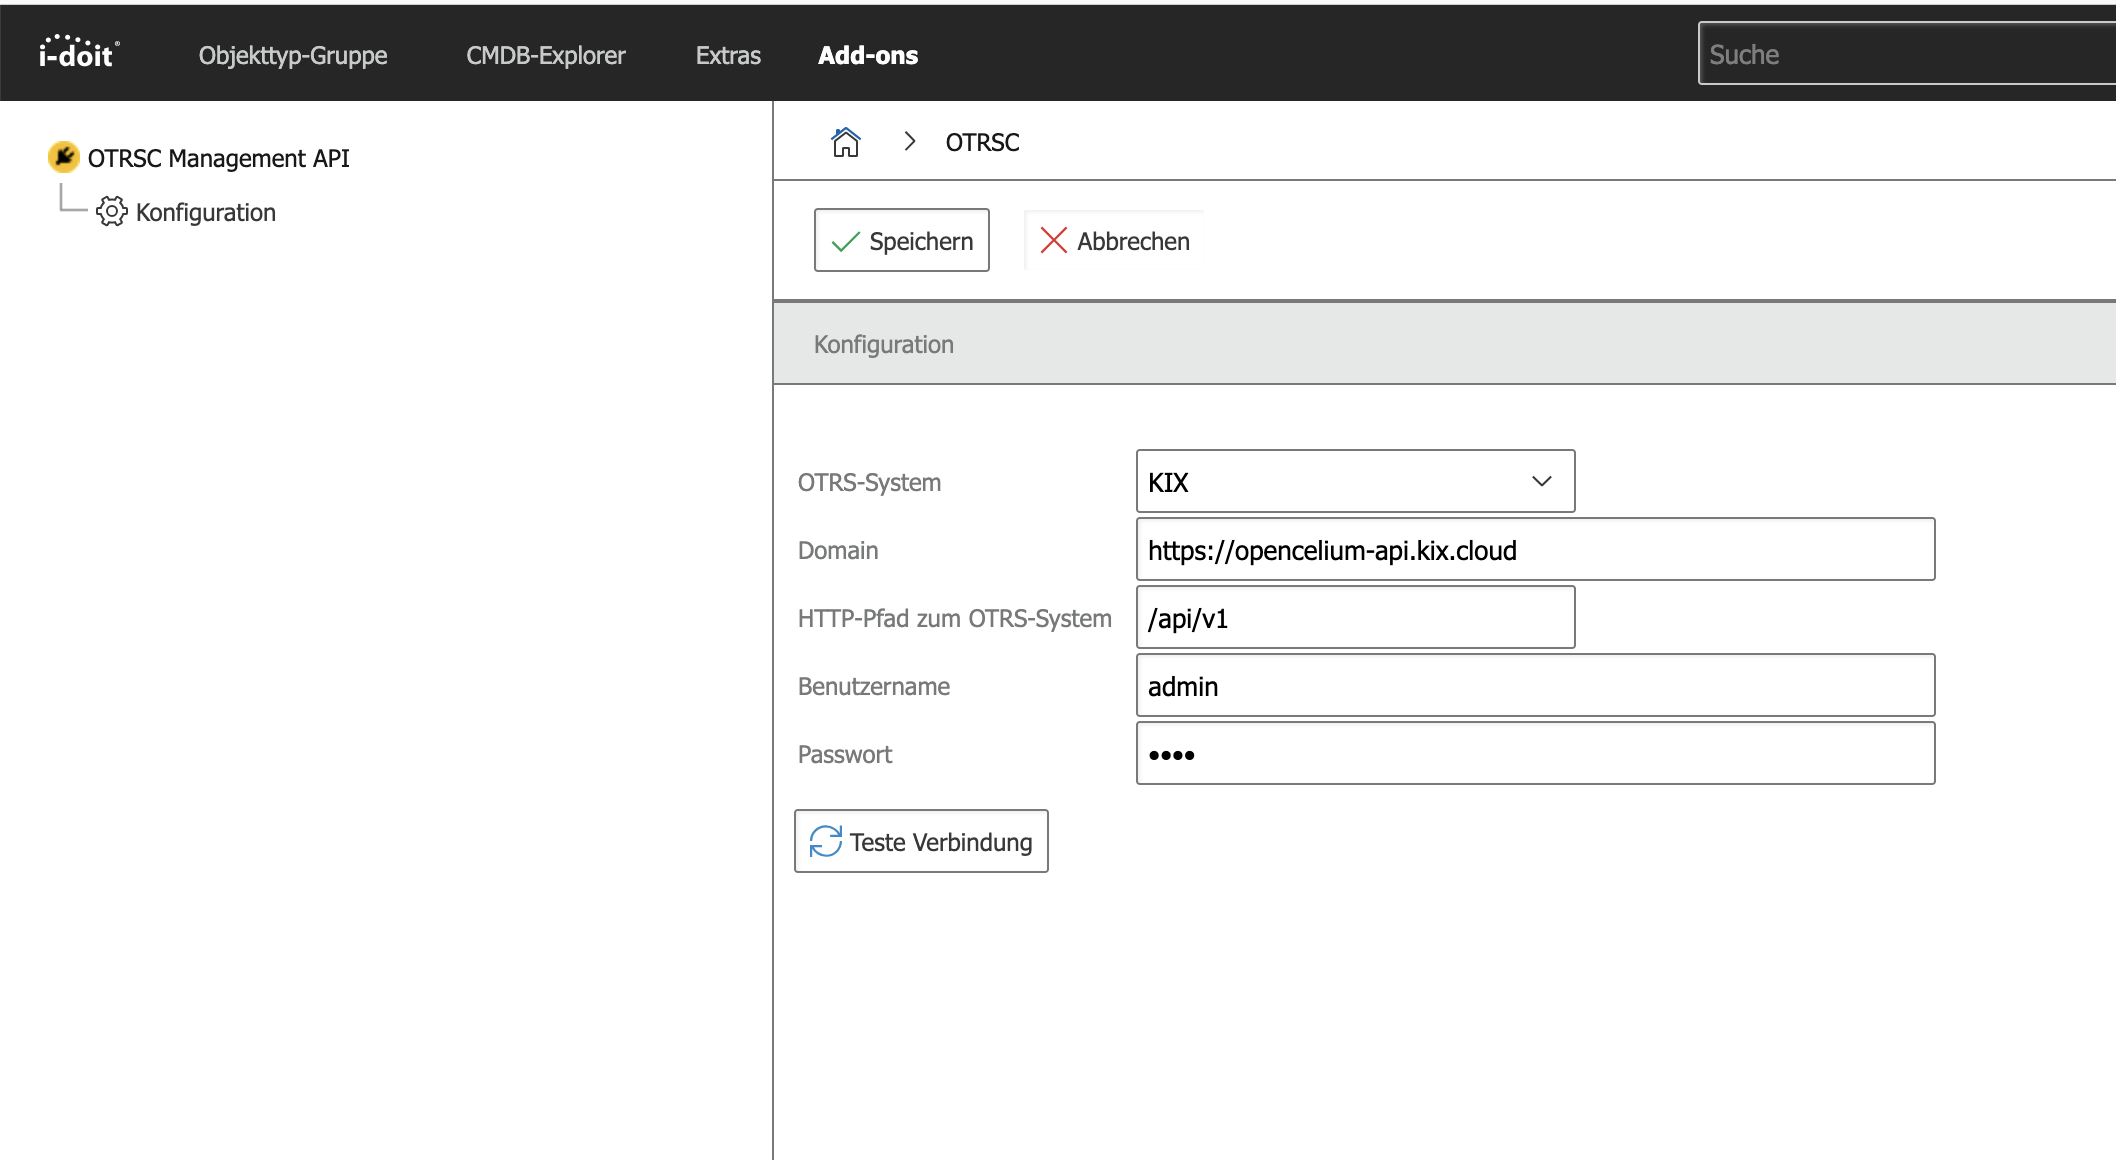Focus the Suche search field
This screenshot has width=2116, height=1160.
coord(1906,54)
